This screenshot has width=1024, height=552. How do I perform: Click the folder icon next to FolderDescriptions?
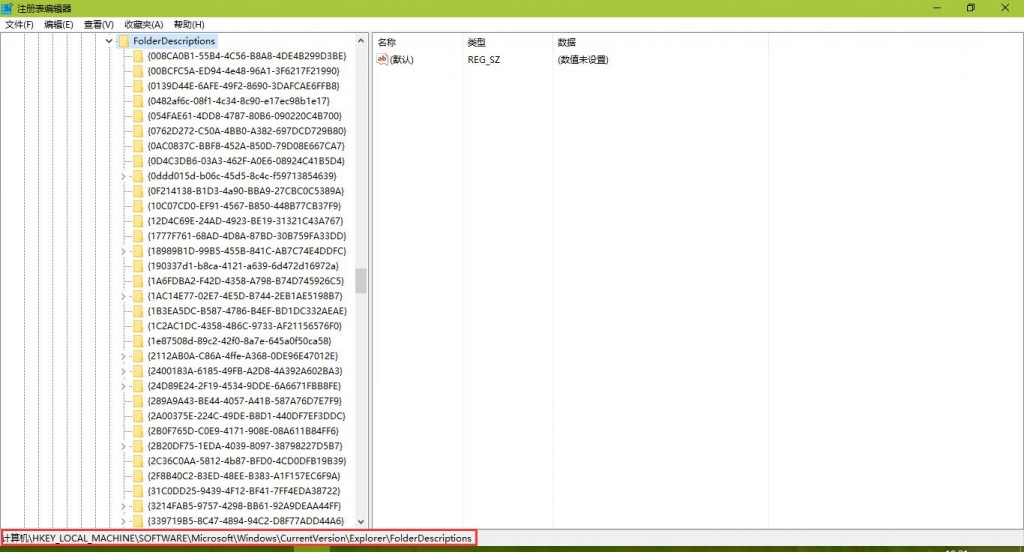pyautogui.click(x=123, y=41)
